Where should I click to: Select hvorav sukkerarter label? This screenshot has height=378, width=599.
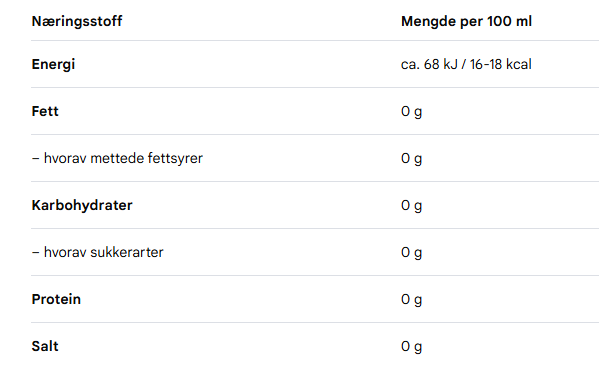(97, 252)
